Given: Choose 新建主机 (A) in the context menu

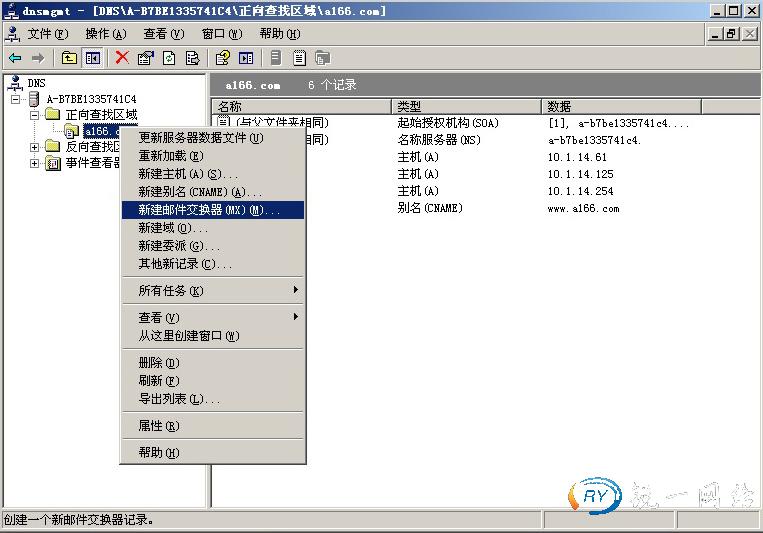Looking at the screenshot, I should pos(187,174).
